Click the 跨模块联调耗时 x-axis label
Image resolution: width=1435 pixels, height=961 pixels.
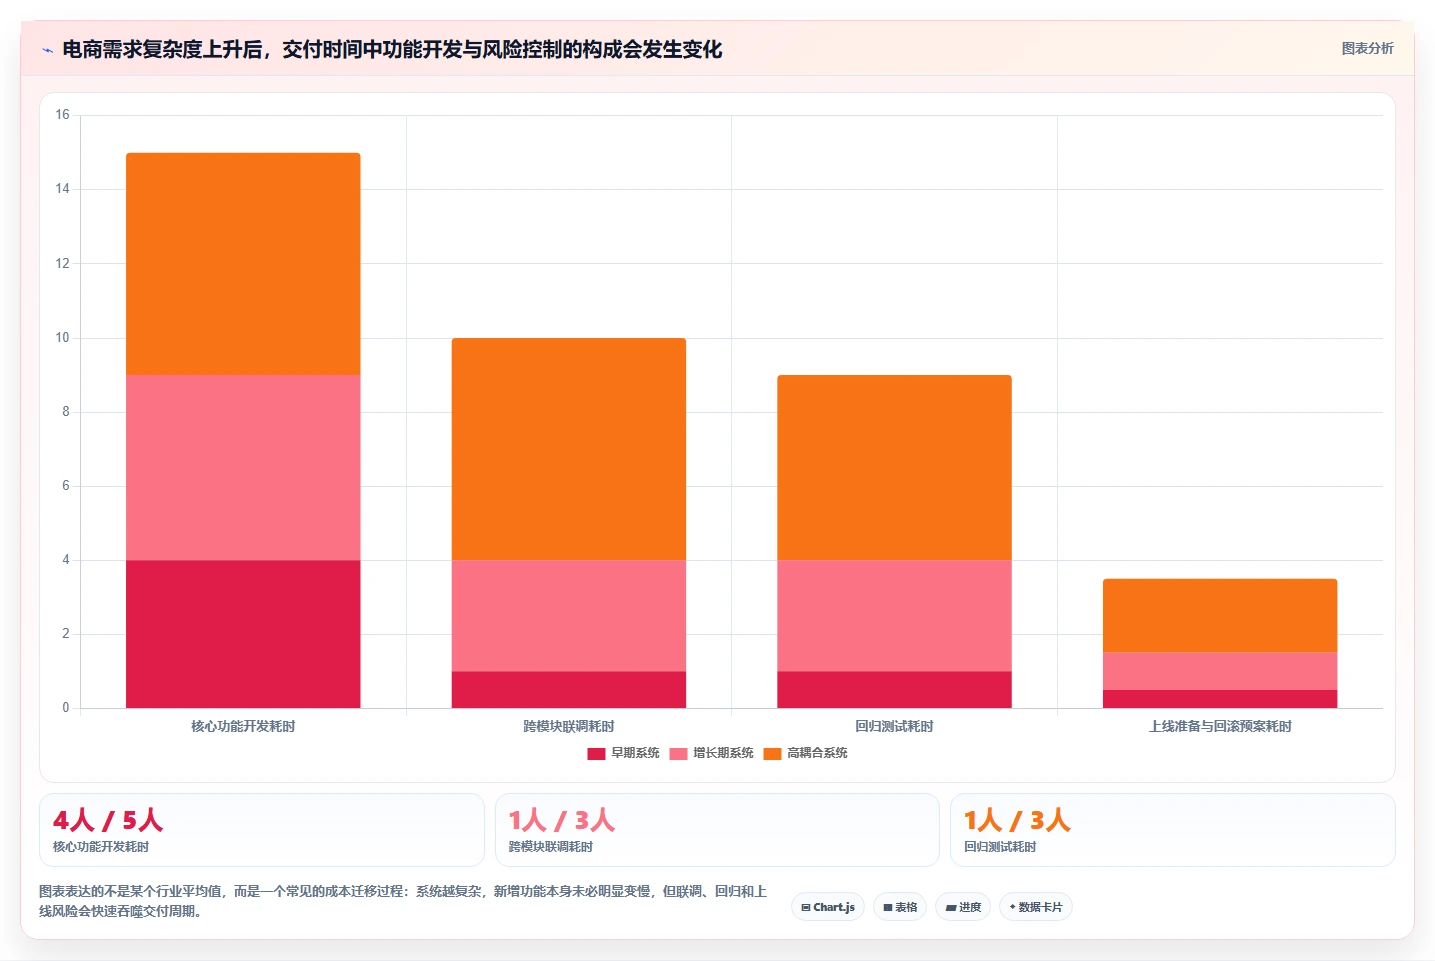tap(569, 726)
